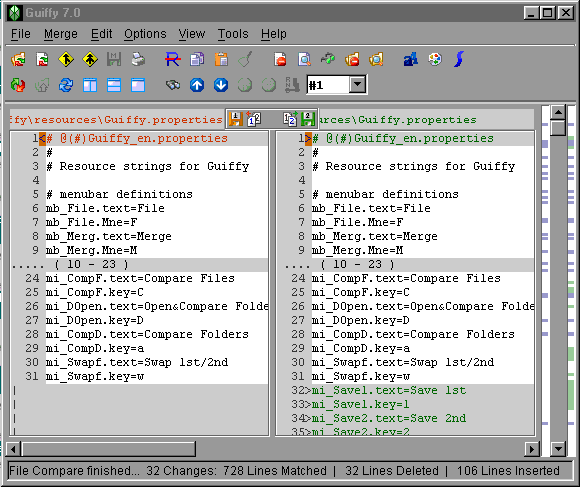Image resolution: width=580 pixels, height=487 pixels.
Task: Click the copy 2-to-1 documents button
Action: [253, 119]
